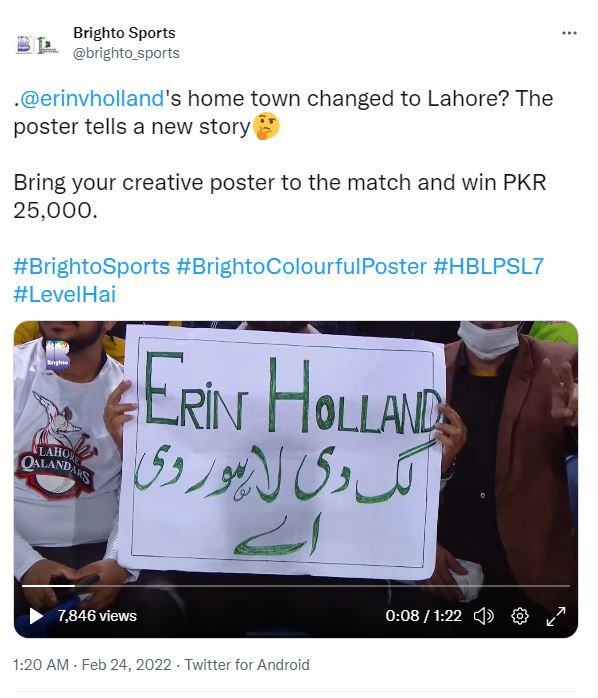Open the #LevelHai hashtag
Viewport: 598px width, 698px height.
click(65, 295)
